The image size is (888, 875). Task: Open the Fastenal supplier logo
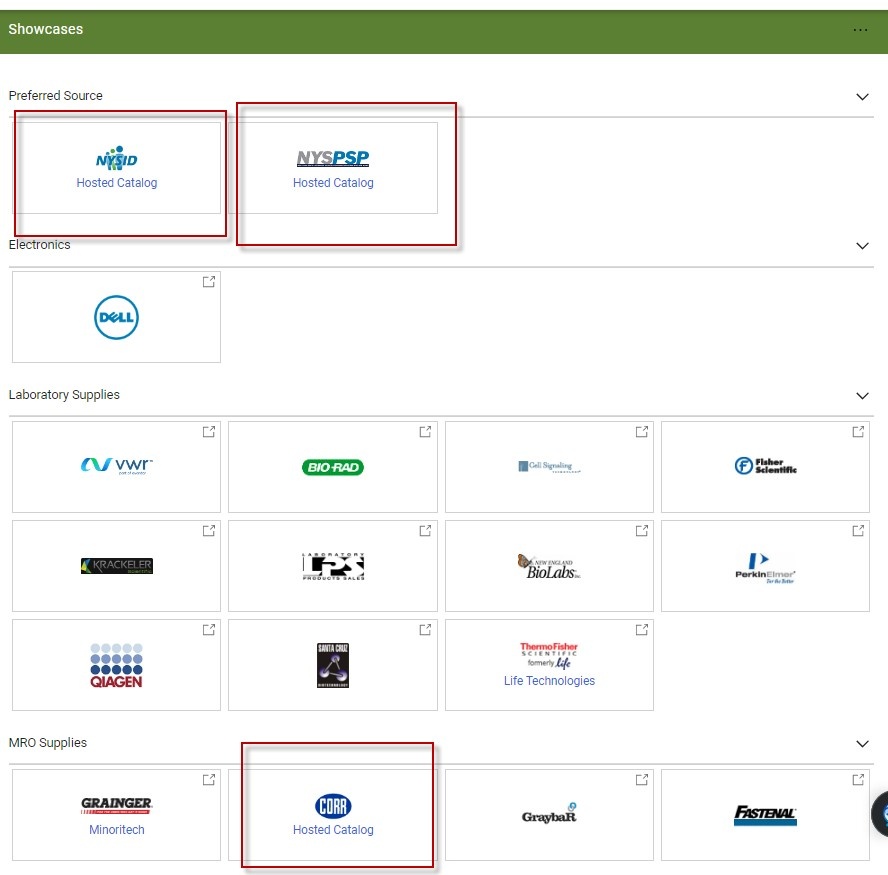click(x=765, y=815)
